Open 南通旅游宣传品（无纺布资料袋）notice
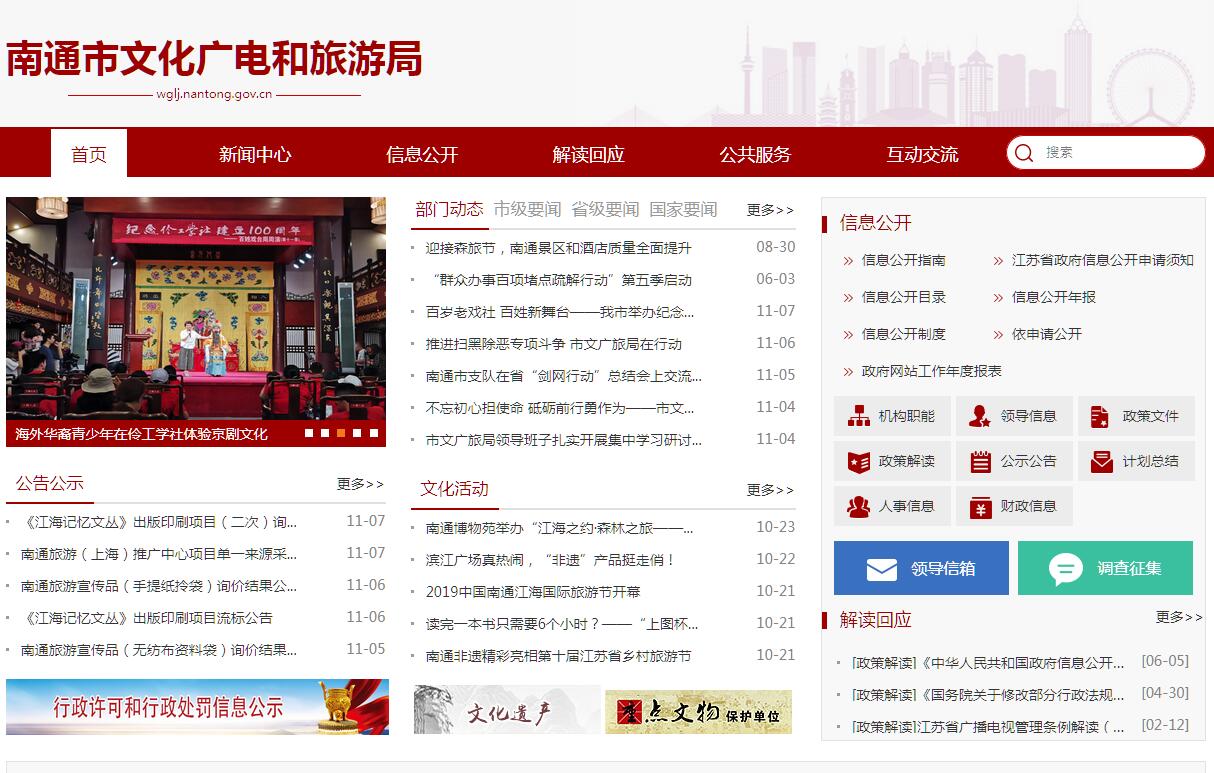The height and width of the screenshot is (773, 1214). [x=159, y=650]
